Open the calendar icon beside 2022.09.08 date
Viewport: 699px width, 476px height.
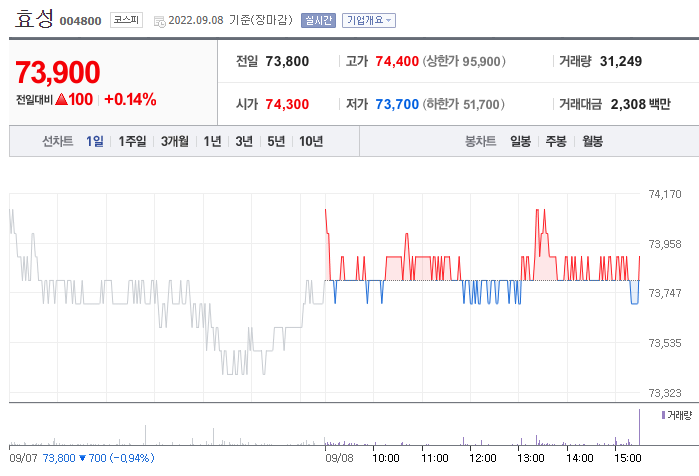coord(160,21)
